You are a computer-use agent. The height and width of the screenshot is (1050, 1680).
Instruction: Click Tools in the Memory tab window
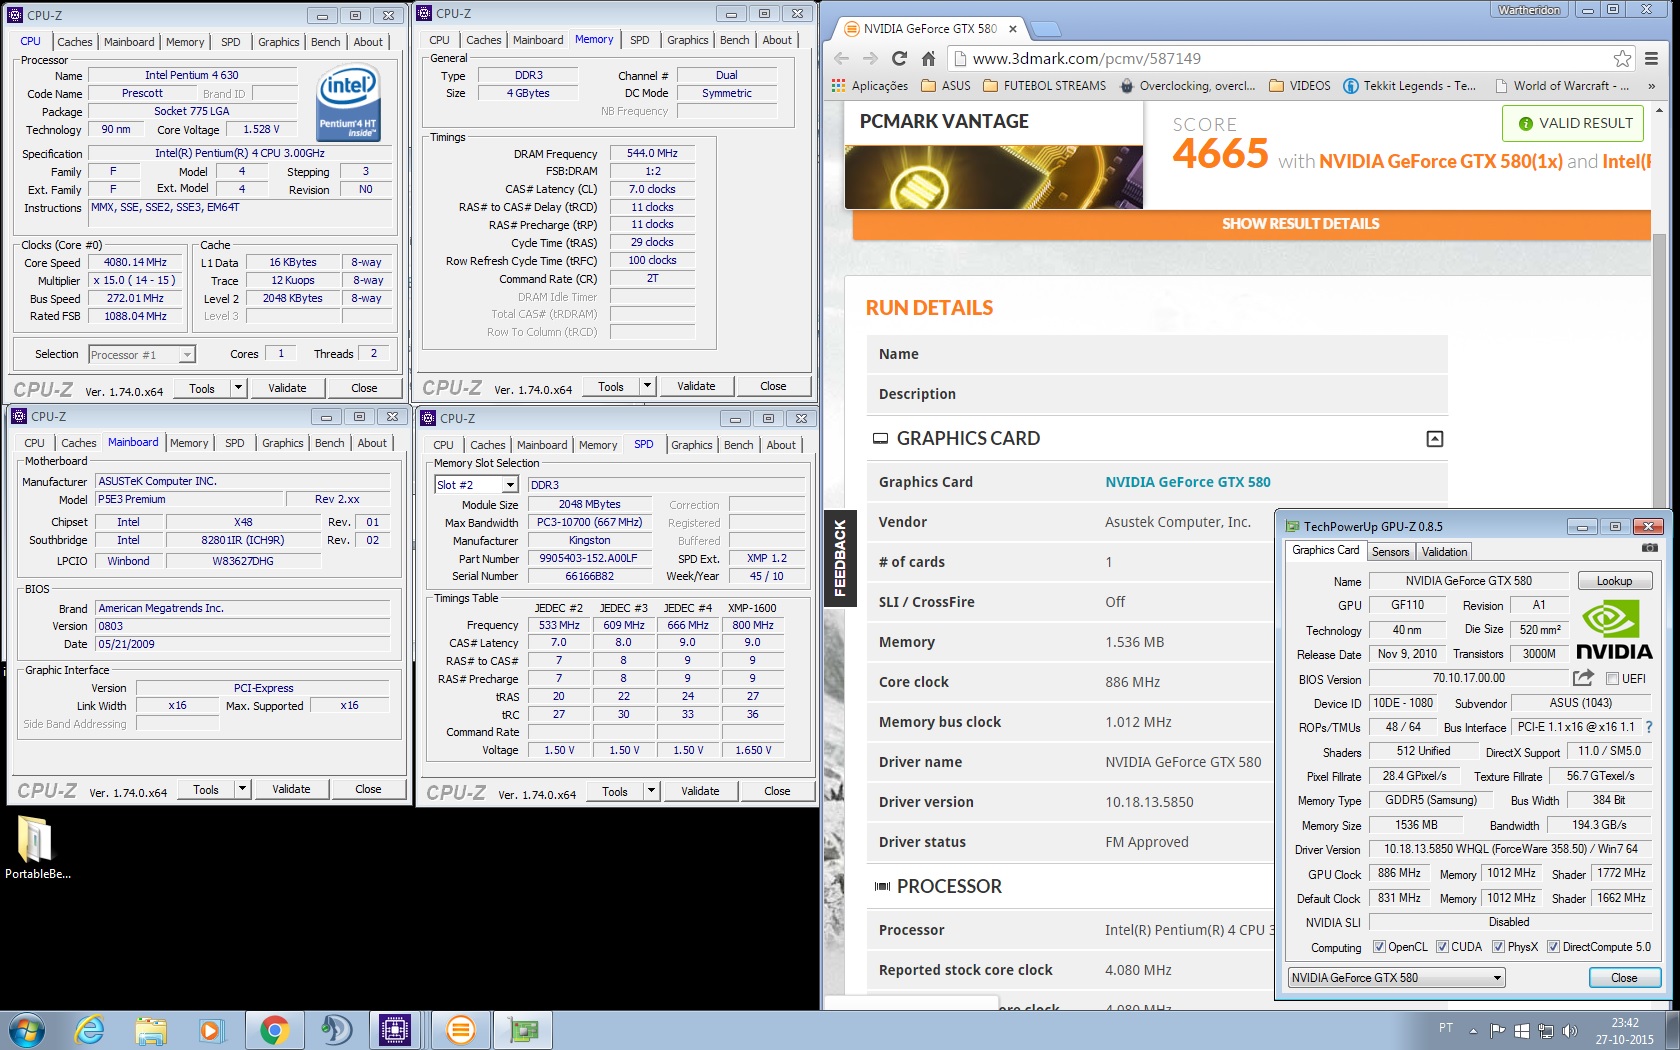point(610,386)
